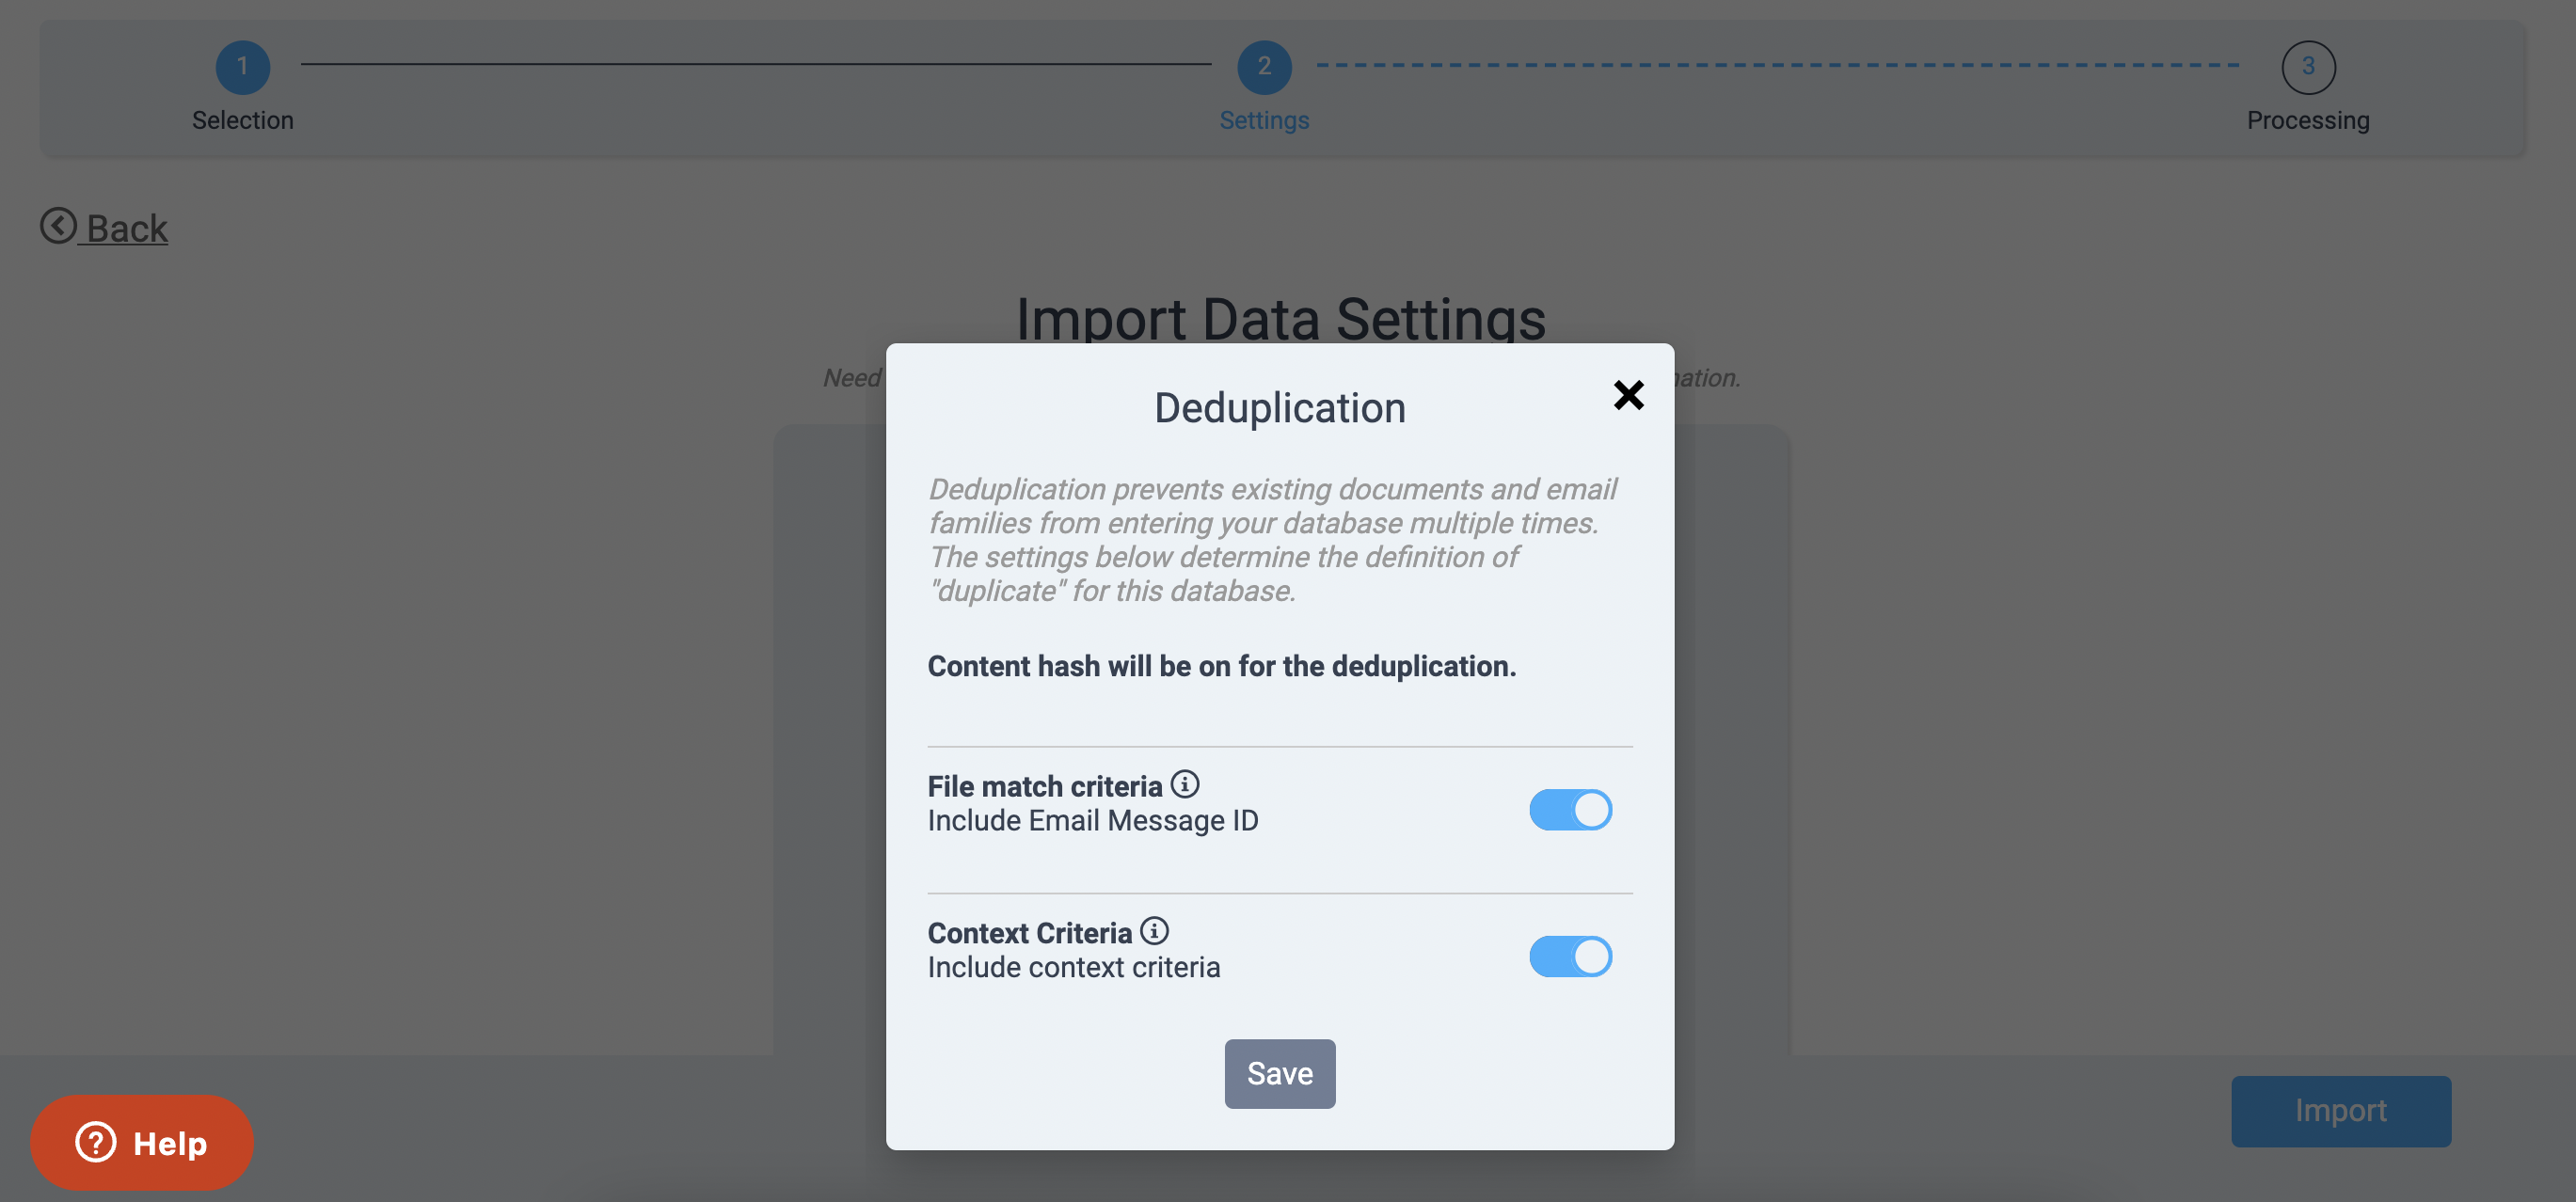2576x1202 pixels.
Task: Click the Include Email Message ID label
Action: (1092, 821)
